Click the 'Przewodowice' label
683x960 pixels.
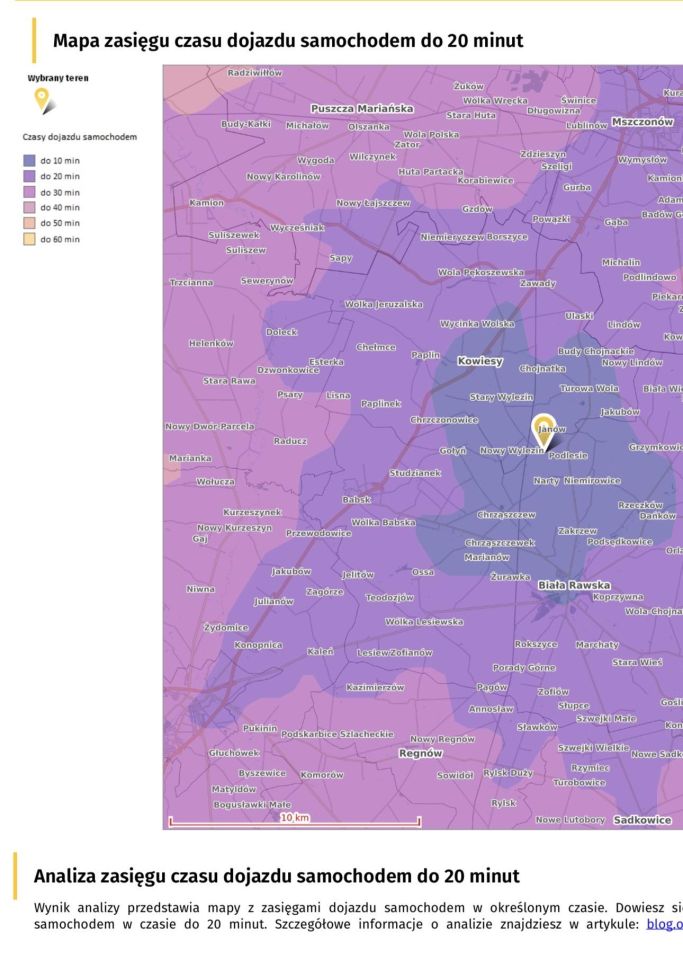point(319,533)
